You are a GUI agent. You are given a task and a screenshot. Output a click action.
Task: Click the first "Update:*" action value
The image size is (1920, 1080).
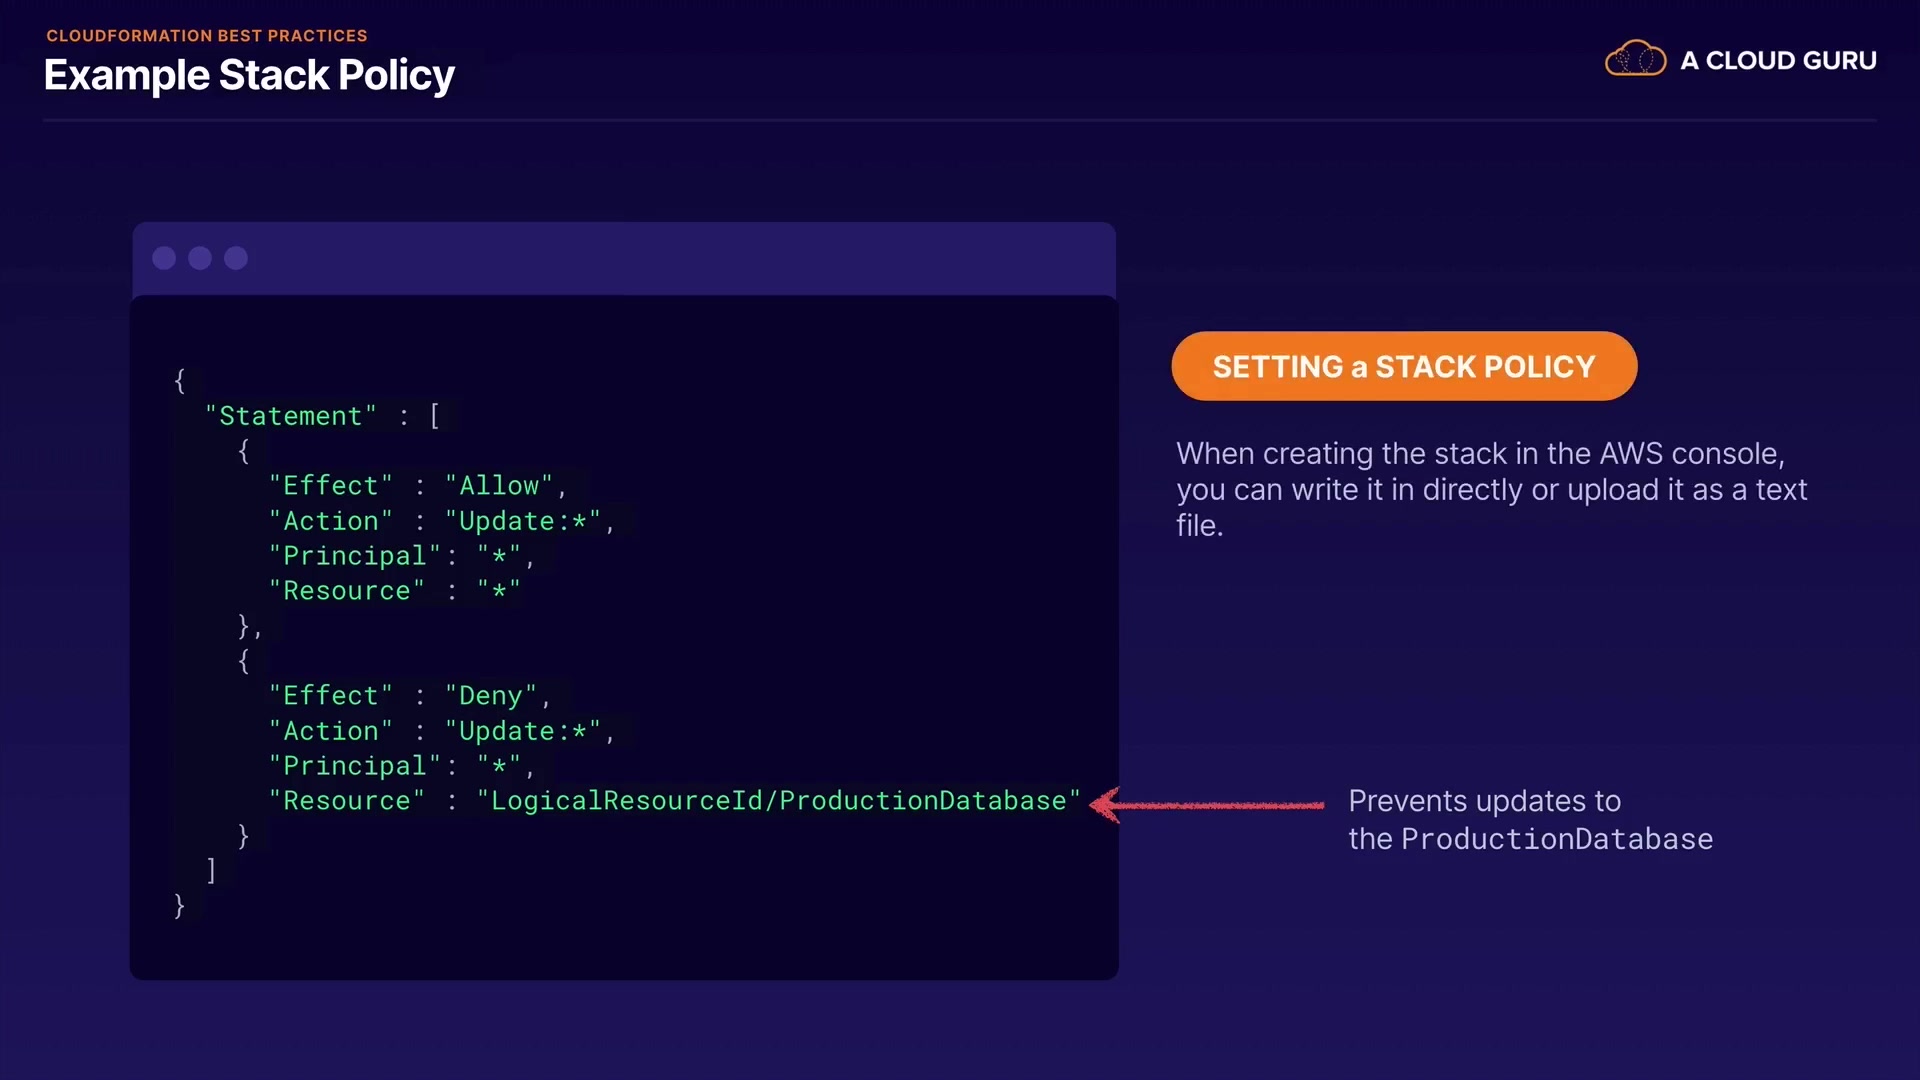tap(523, 521)
